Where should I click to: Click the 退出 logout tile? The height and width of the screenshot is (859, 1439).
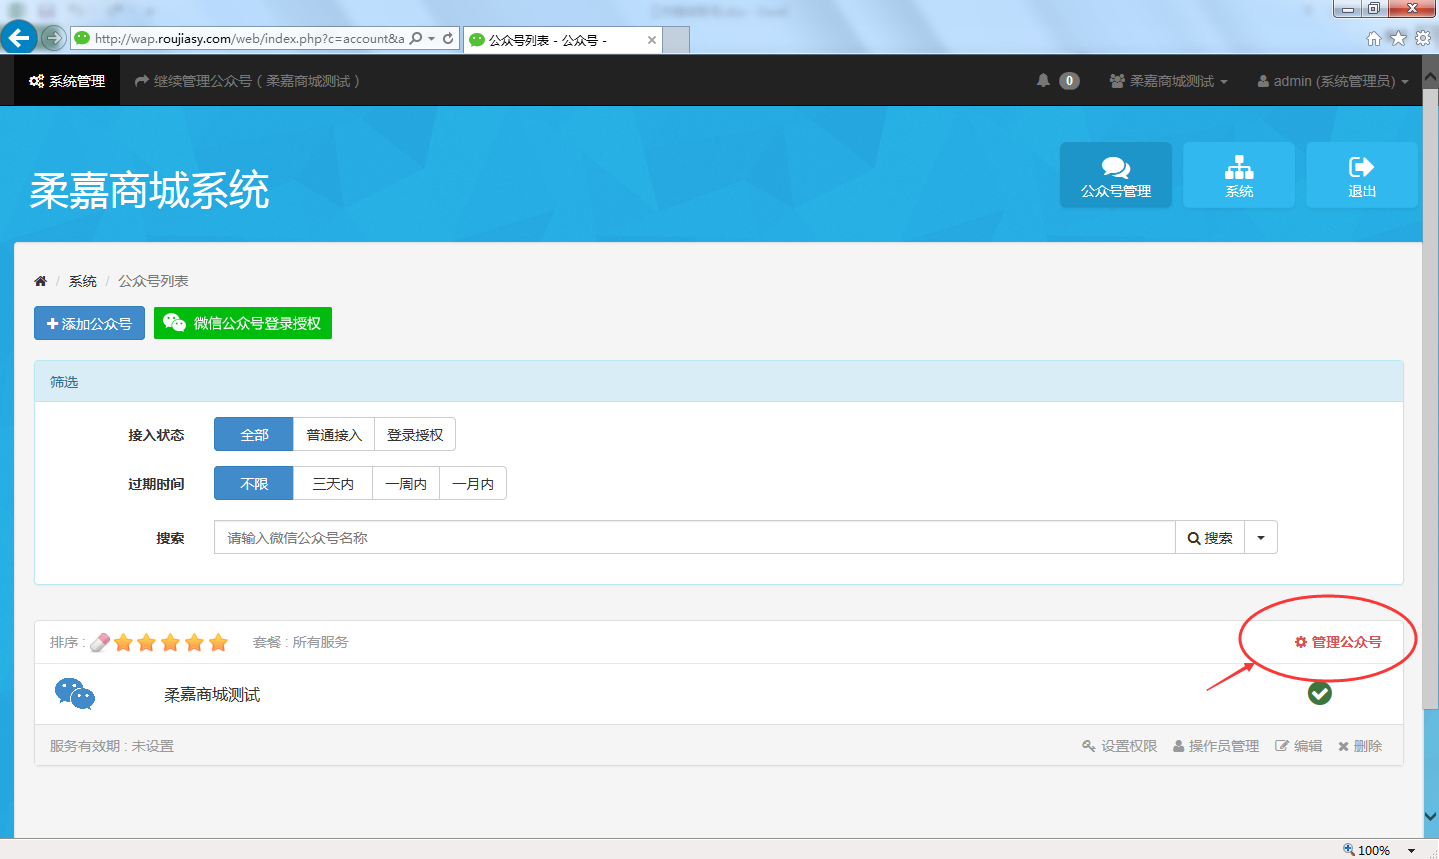(x=1361, y=175)
